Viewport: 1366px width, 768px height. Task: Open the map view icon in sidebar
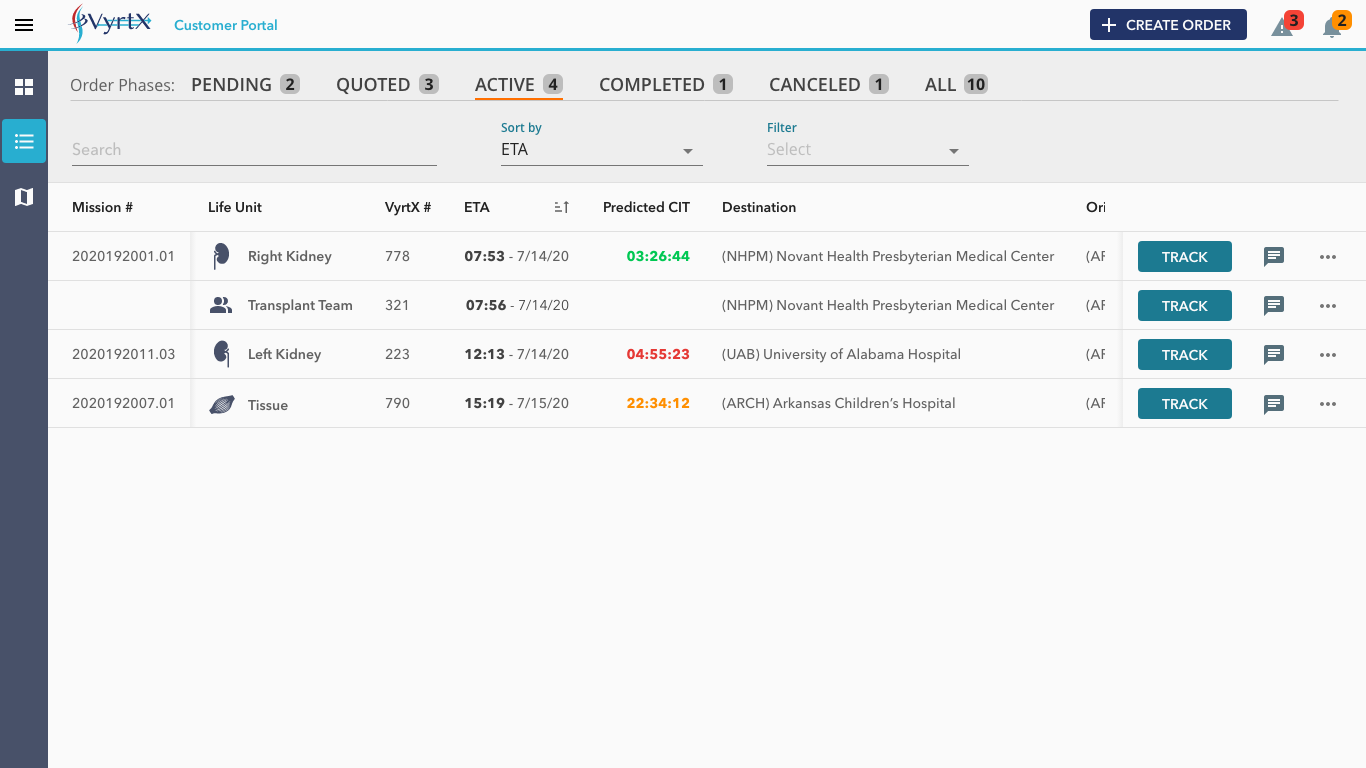[x=24, y=197]
